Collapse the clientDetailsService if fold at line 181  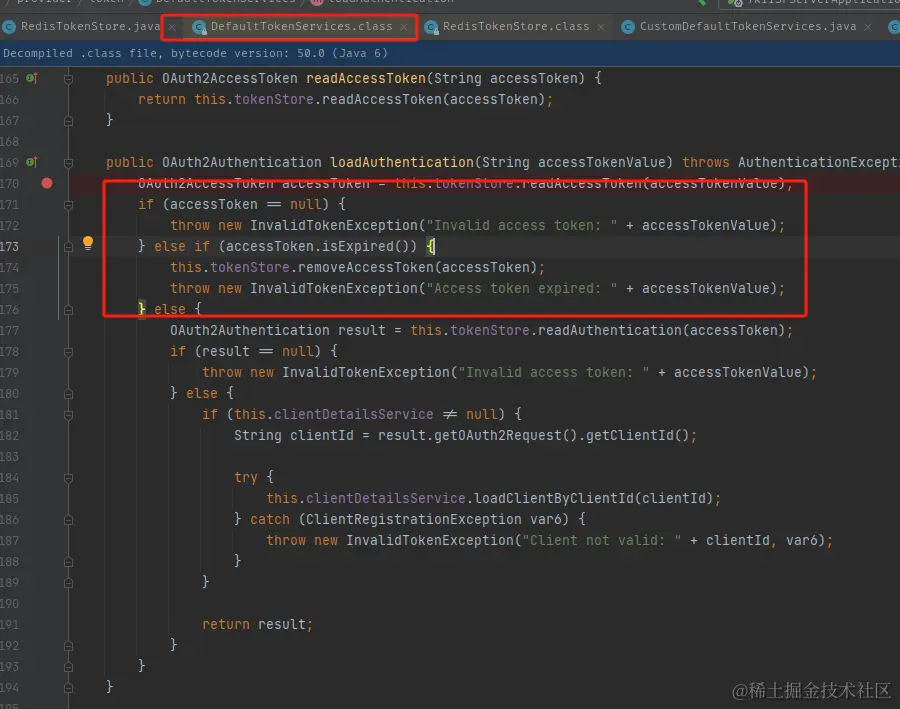[x=68, y=414]
